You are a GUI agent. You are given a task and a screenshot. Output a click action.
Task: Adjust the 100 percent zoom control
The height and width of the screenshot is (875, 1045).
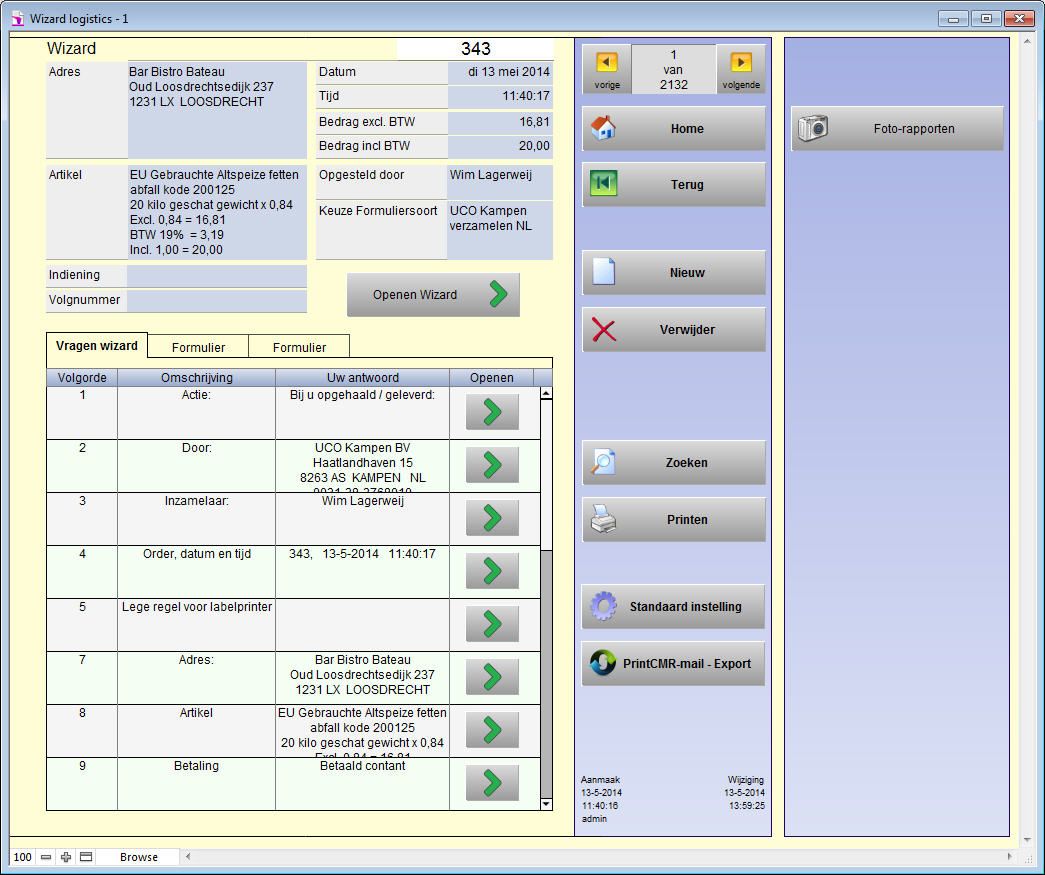[22, 857]
